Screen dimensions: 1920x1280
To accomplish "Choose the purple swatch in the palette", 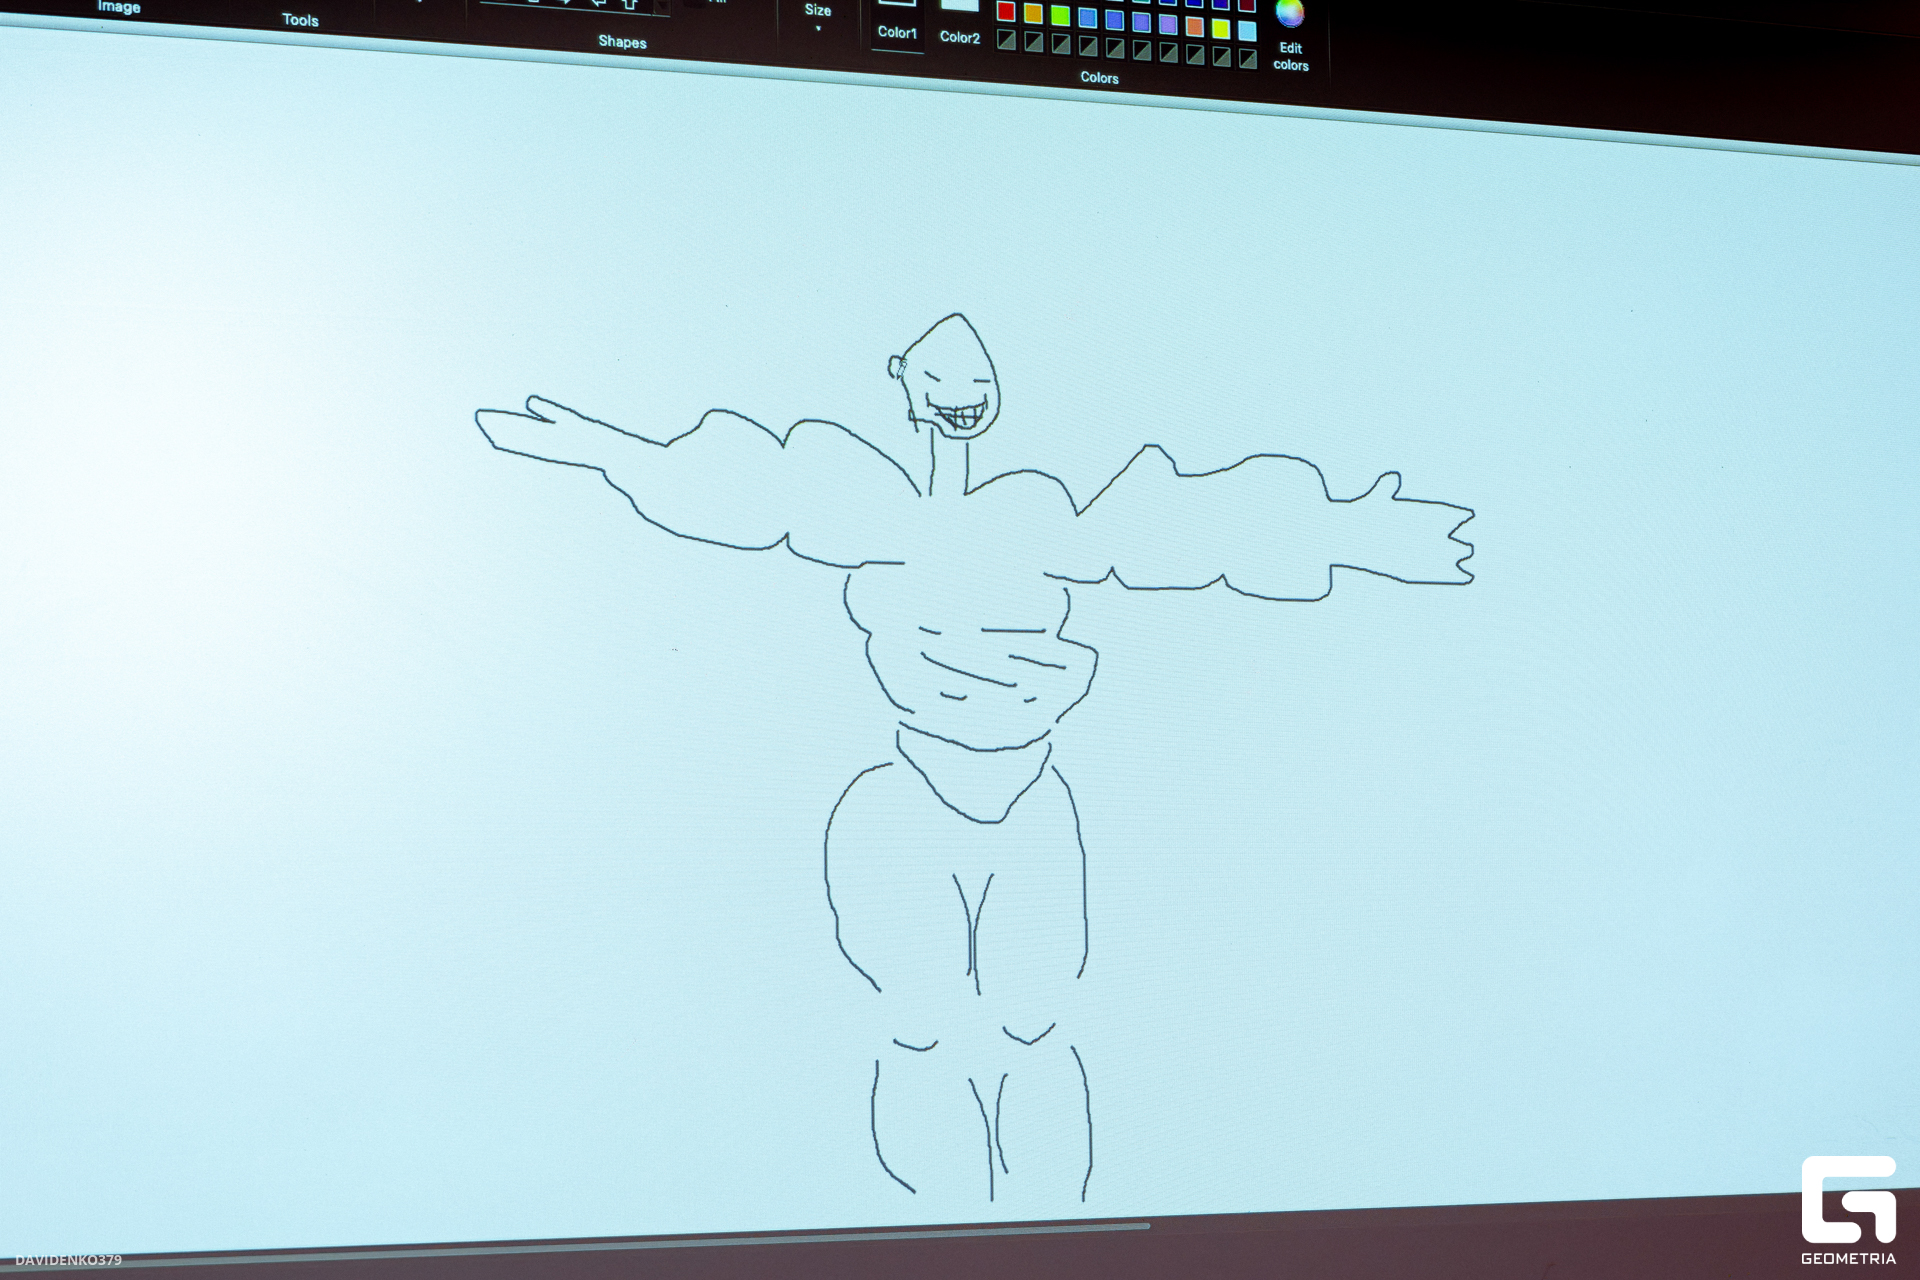I will [1167, 24].
